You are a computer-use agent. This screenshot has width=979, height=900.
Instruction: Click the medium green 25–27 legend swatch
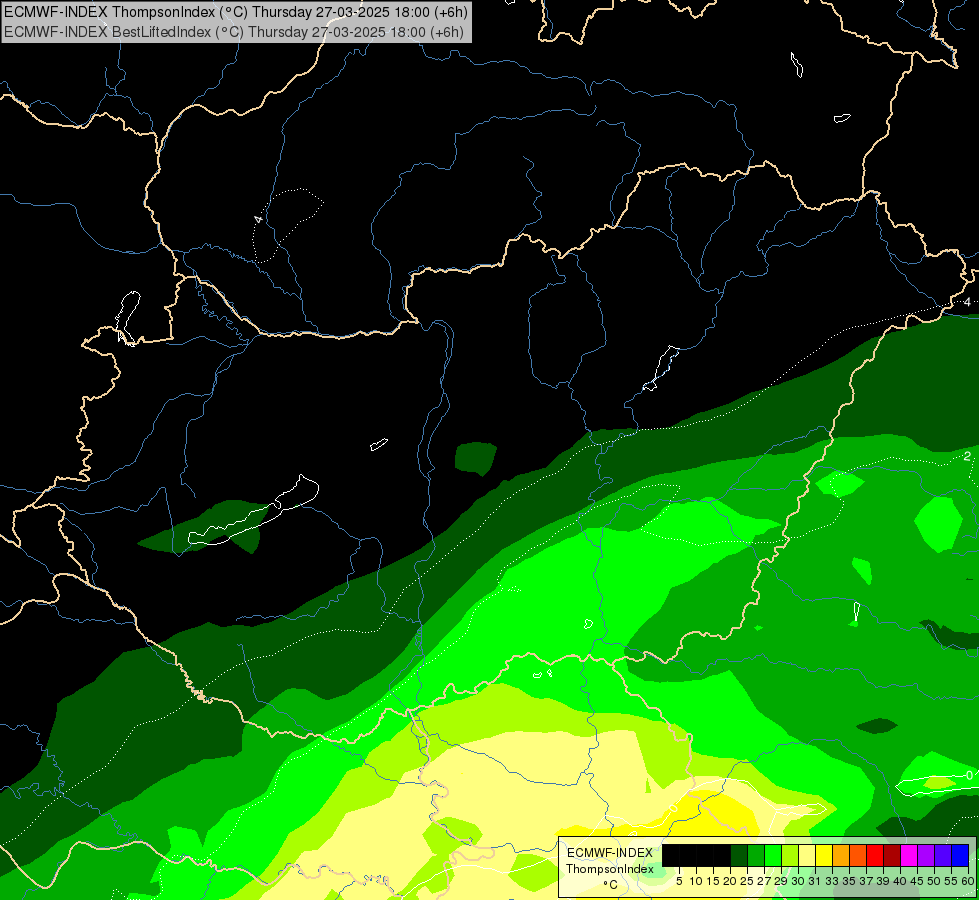756,855
